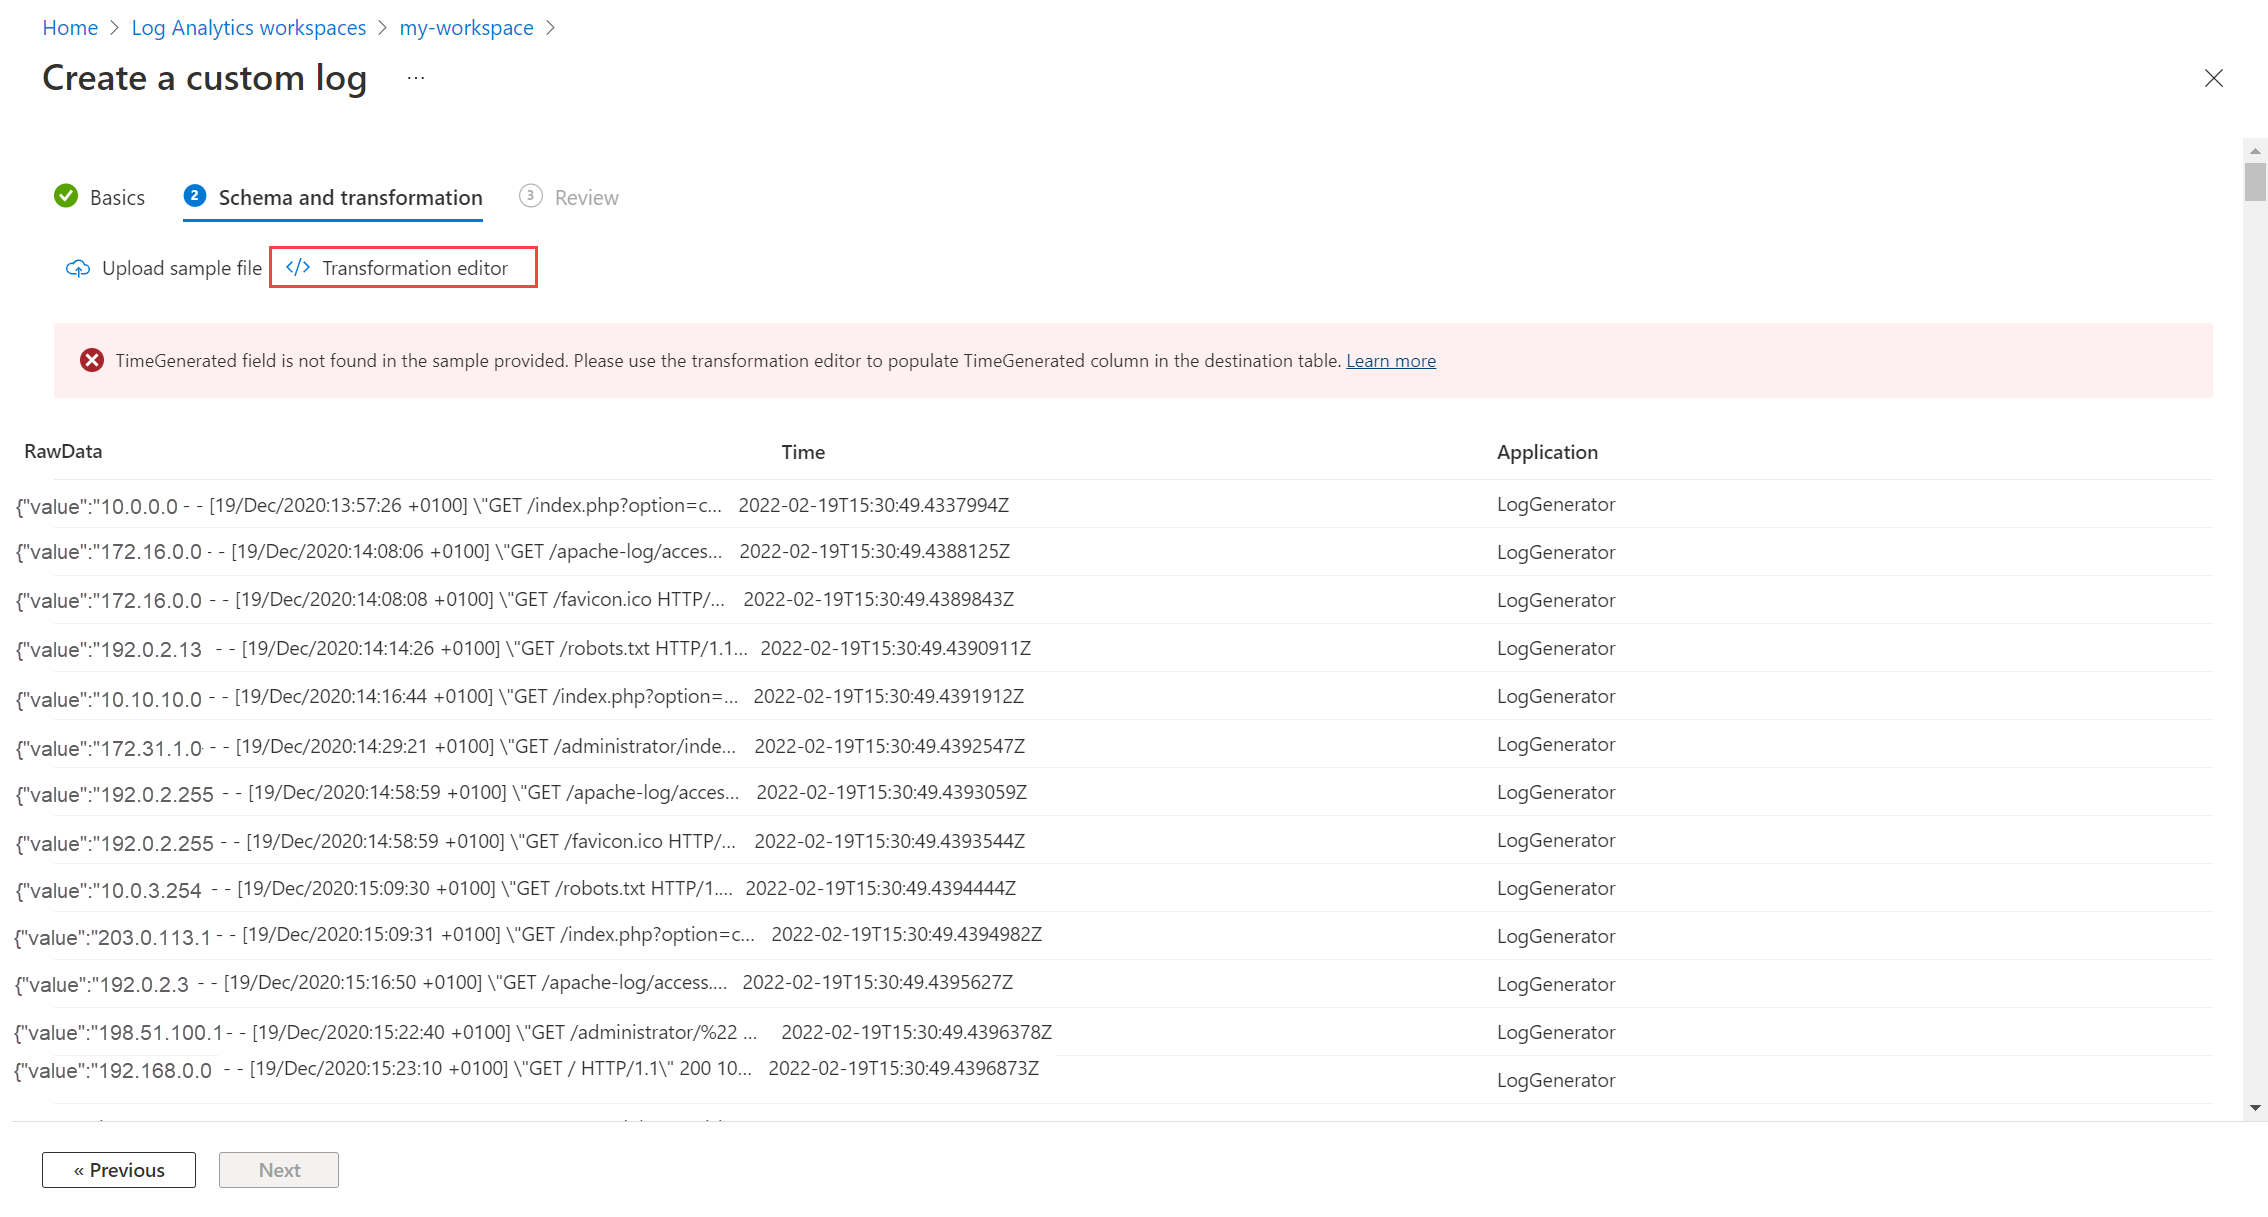Select Schema and transformation tab
Viewport: 2268px width, 1217px height.
[350, 198]
